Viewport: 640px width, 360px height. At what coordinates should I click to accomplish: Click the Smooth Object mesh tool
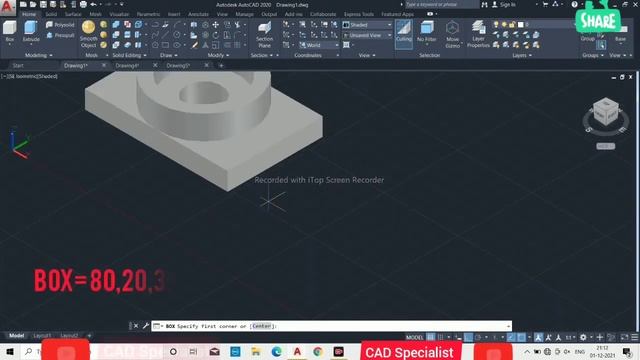click(89, 34)
